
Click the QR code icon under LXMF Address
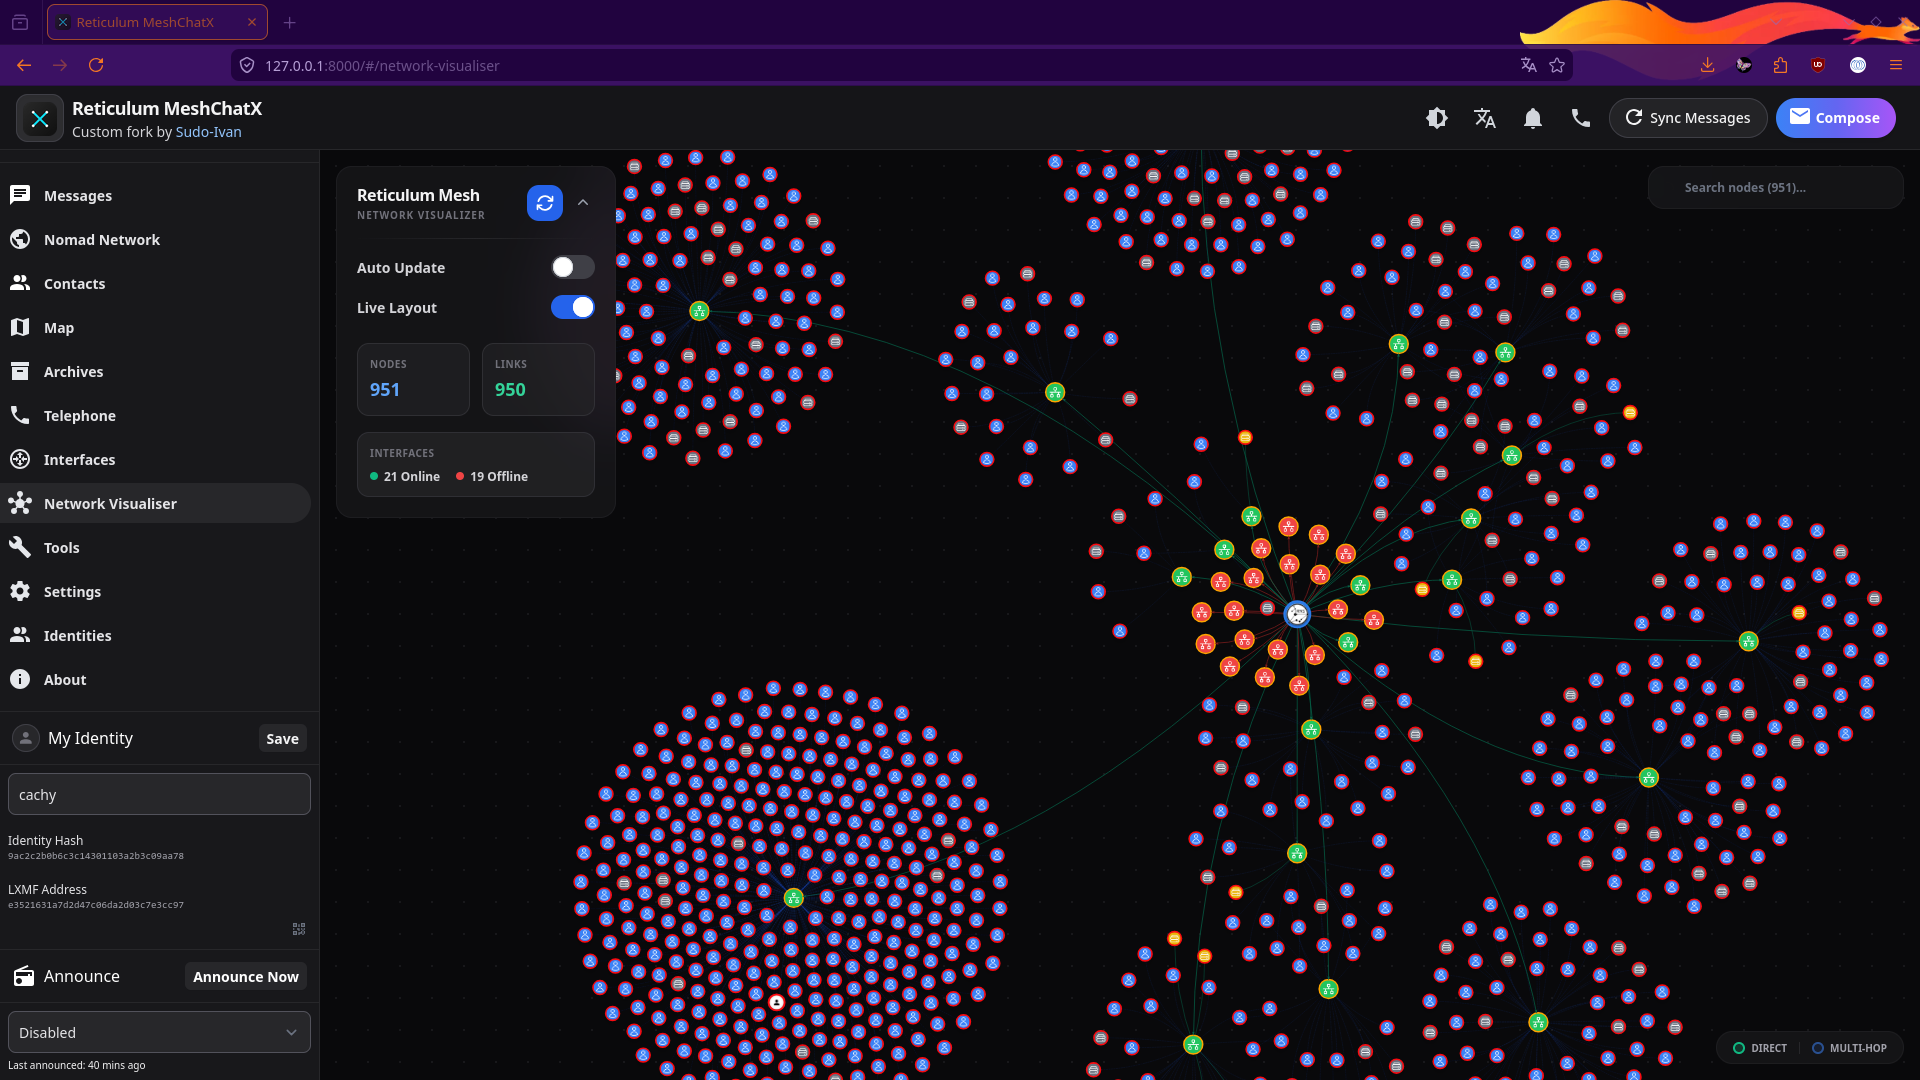pyautogui.click(x=299, y=929)
